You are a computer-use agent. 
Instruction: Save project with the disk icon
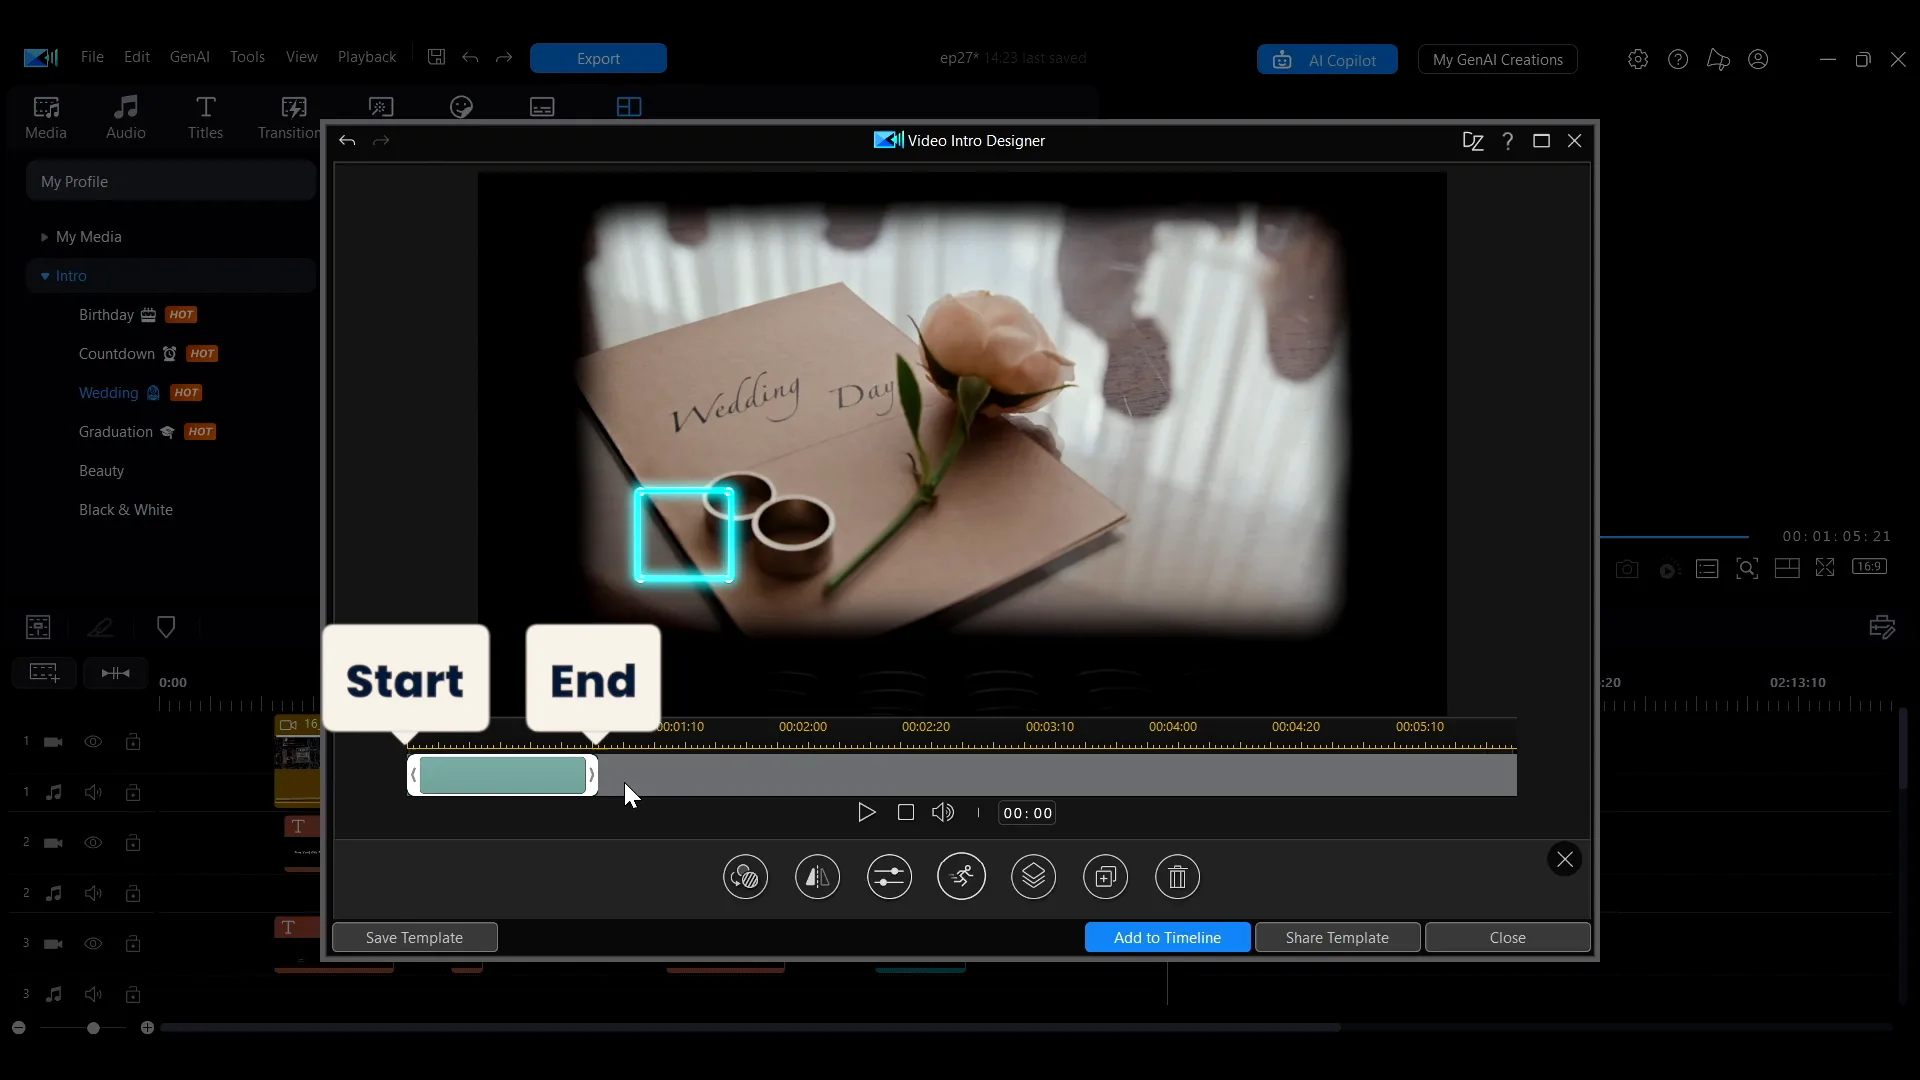pyautogui.click(x=436, y=57)
